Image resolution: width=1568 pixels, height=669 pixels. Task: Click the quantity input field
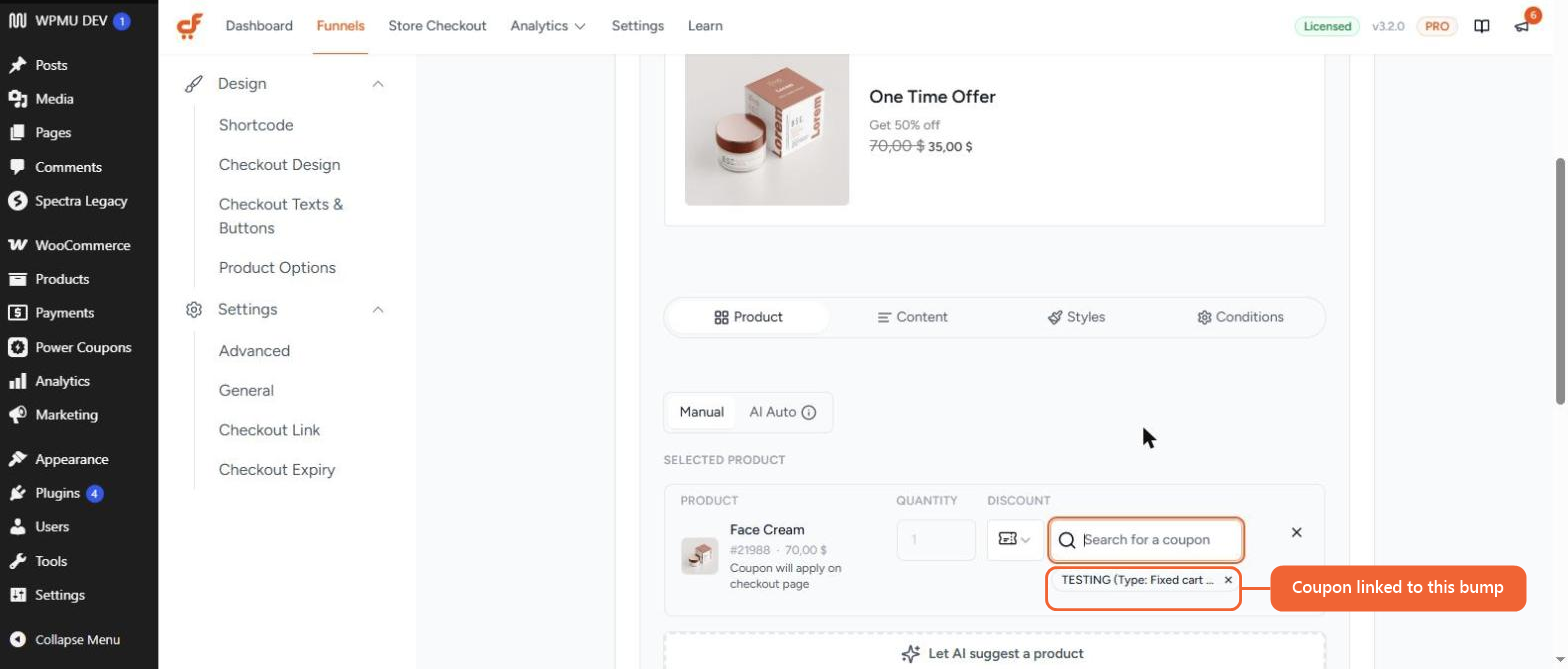pos(936,540)
